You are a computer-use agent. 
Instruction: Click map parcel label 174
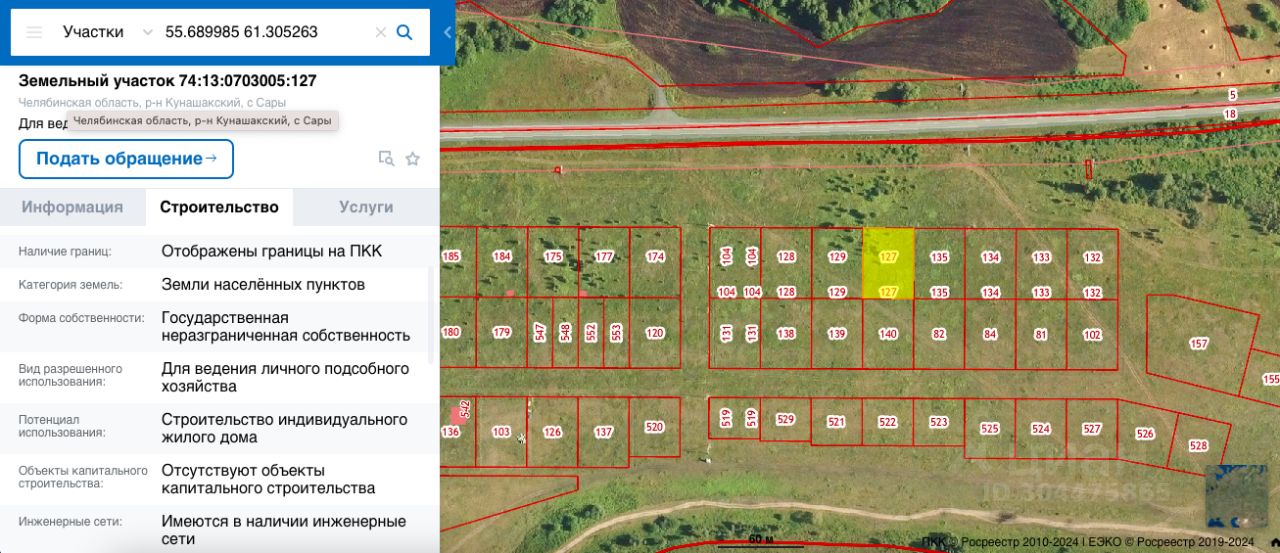point(655,257)
